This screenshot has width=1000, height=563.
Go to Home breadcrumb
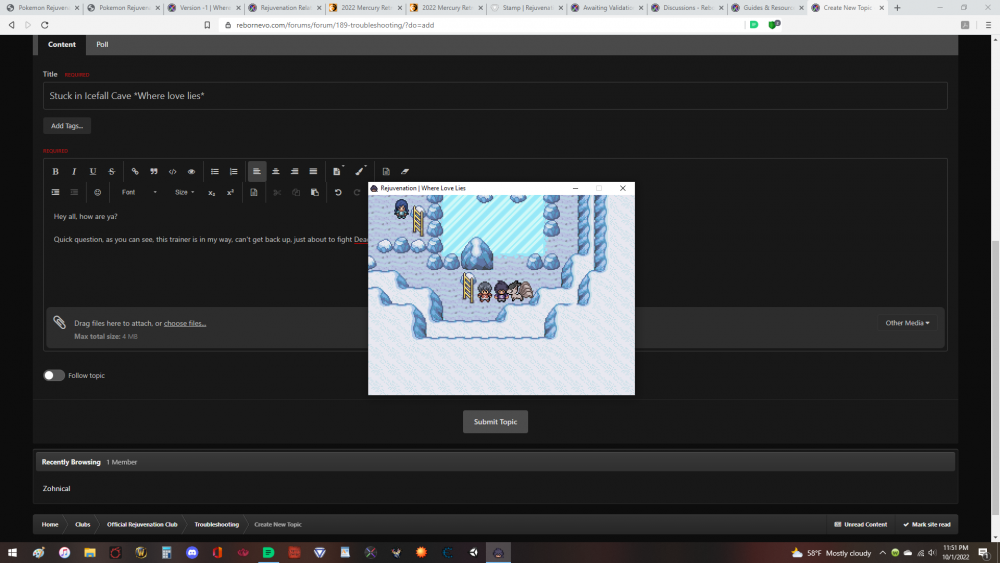click(50, 525)
